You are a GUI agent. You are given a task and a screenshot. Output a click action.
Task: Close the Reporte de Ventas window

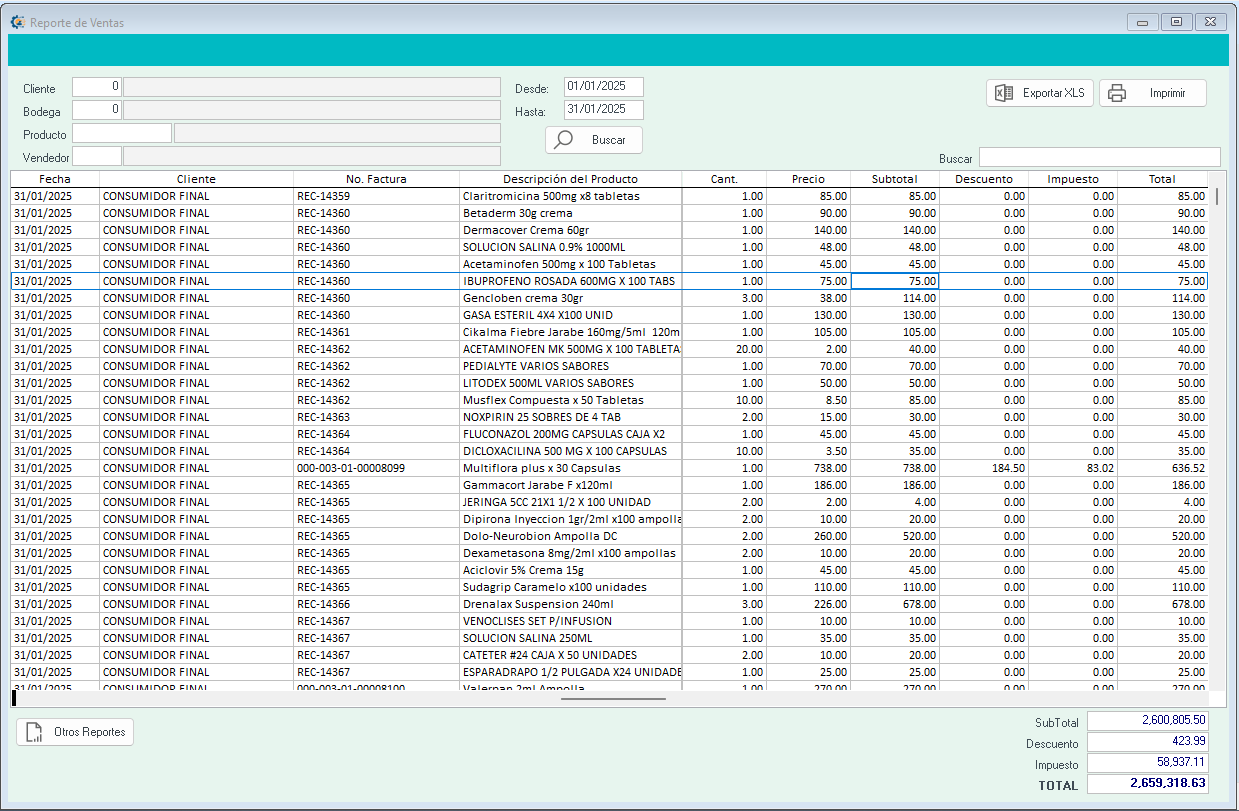click(1210, 22)
